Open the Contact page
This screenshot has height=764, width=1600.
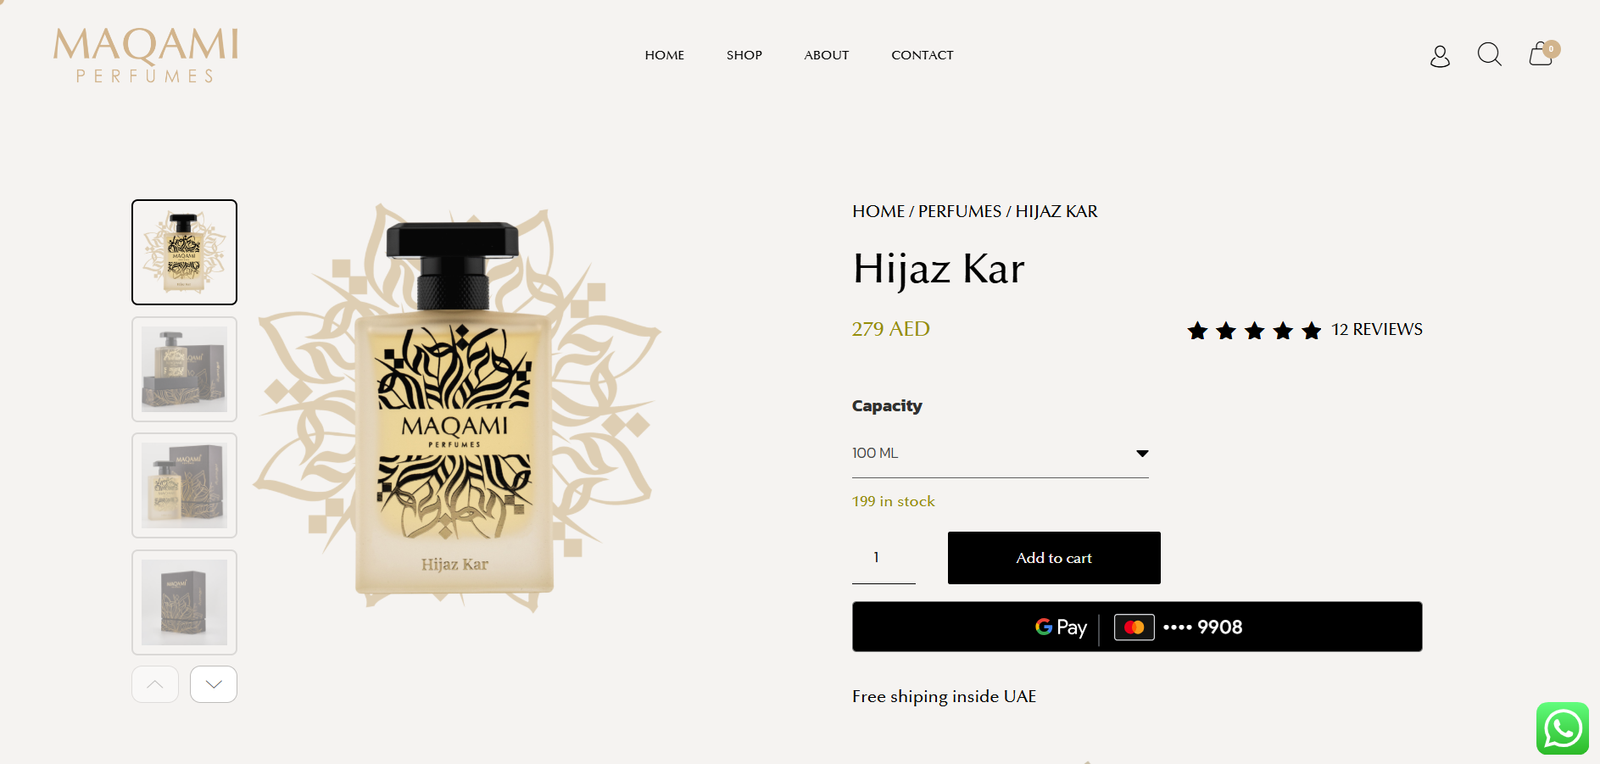922,55
